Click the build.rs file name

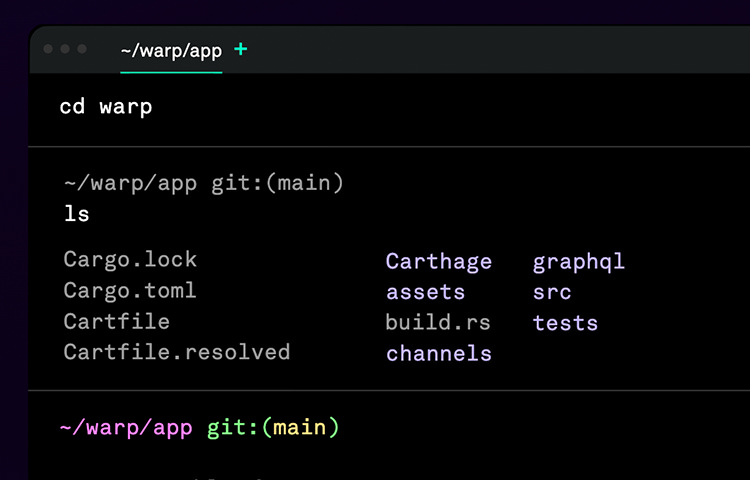pos(438,322)
